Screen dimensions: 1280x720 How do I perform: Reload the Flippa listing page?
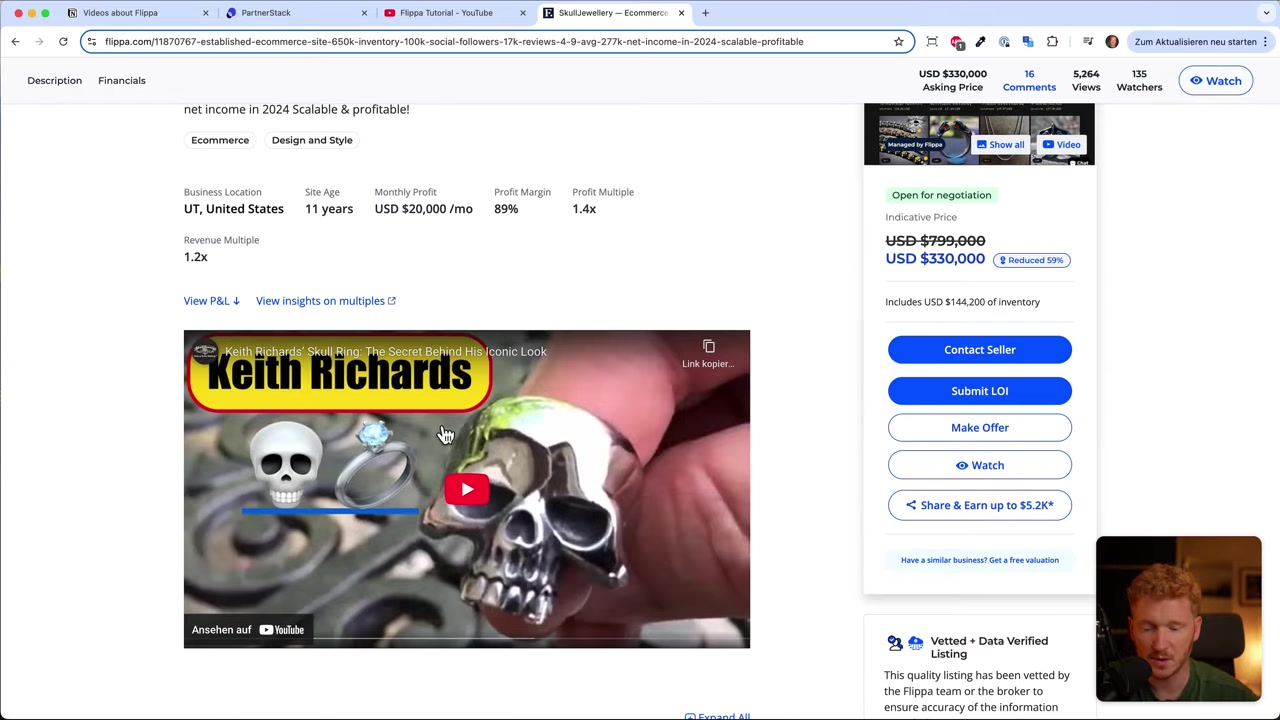[63, 41]
